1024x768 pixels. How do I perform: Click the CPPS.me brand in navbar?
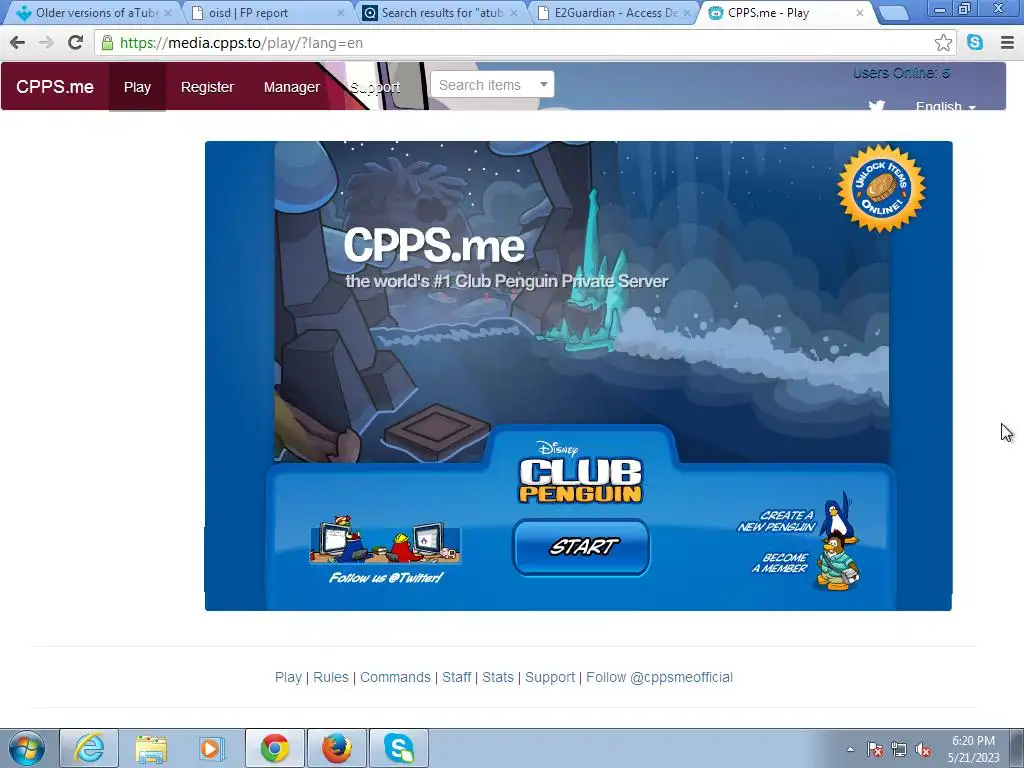(x=55, y=86)
